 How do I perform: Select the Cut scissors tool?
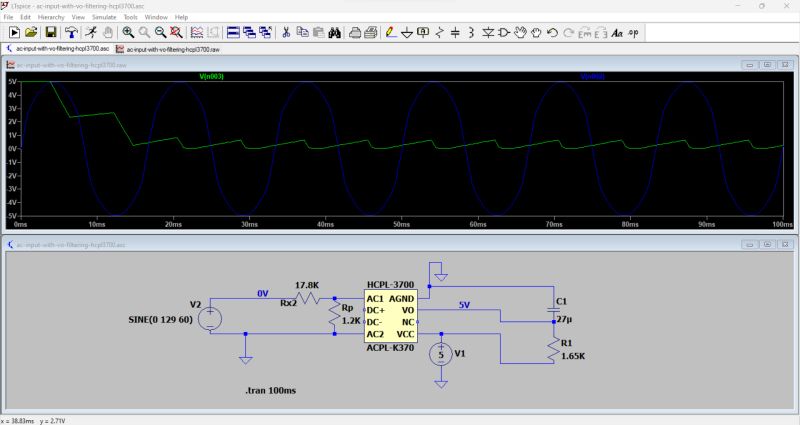pyautogui.click(x=286, y=33)
